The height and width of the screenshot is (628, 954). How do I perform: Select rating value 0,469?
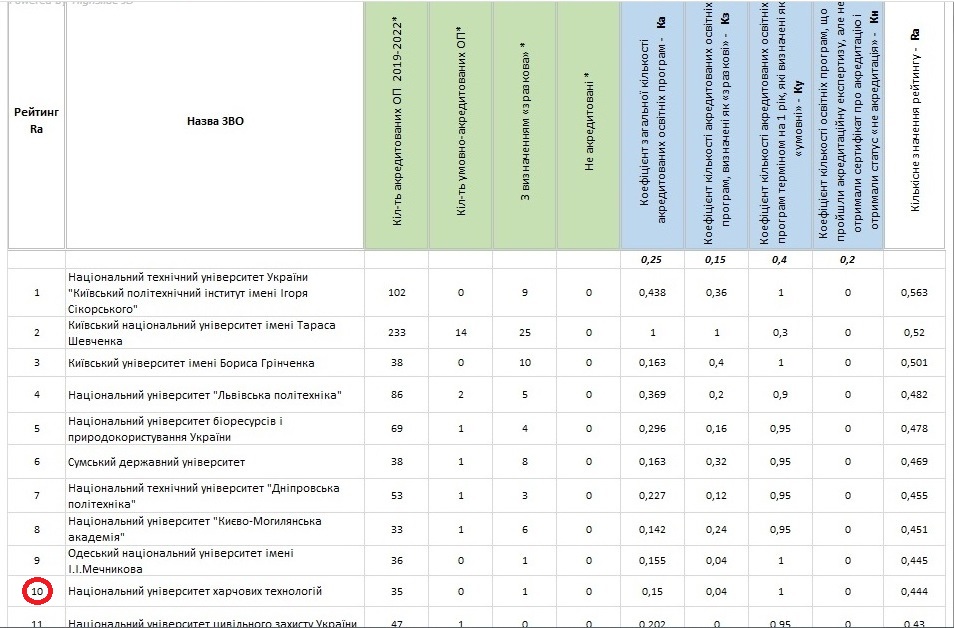click(x=914, y=461)
